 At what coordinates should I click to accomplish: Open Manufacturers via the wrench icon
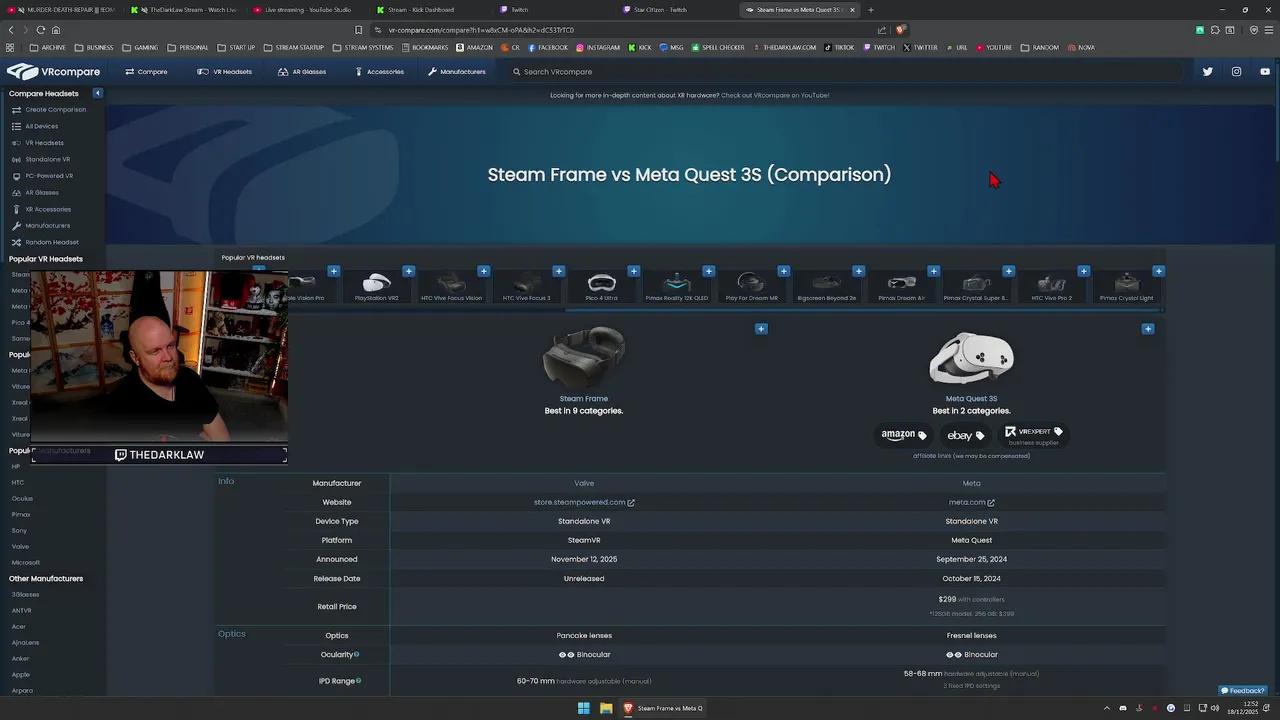(x=17, y=225)
